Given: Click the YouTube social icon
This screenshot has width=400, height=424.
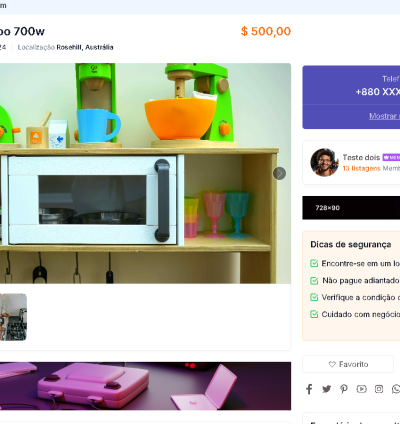Looking at the screenshot, I should (x=361, y=389).
